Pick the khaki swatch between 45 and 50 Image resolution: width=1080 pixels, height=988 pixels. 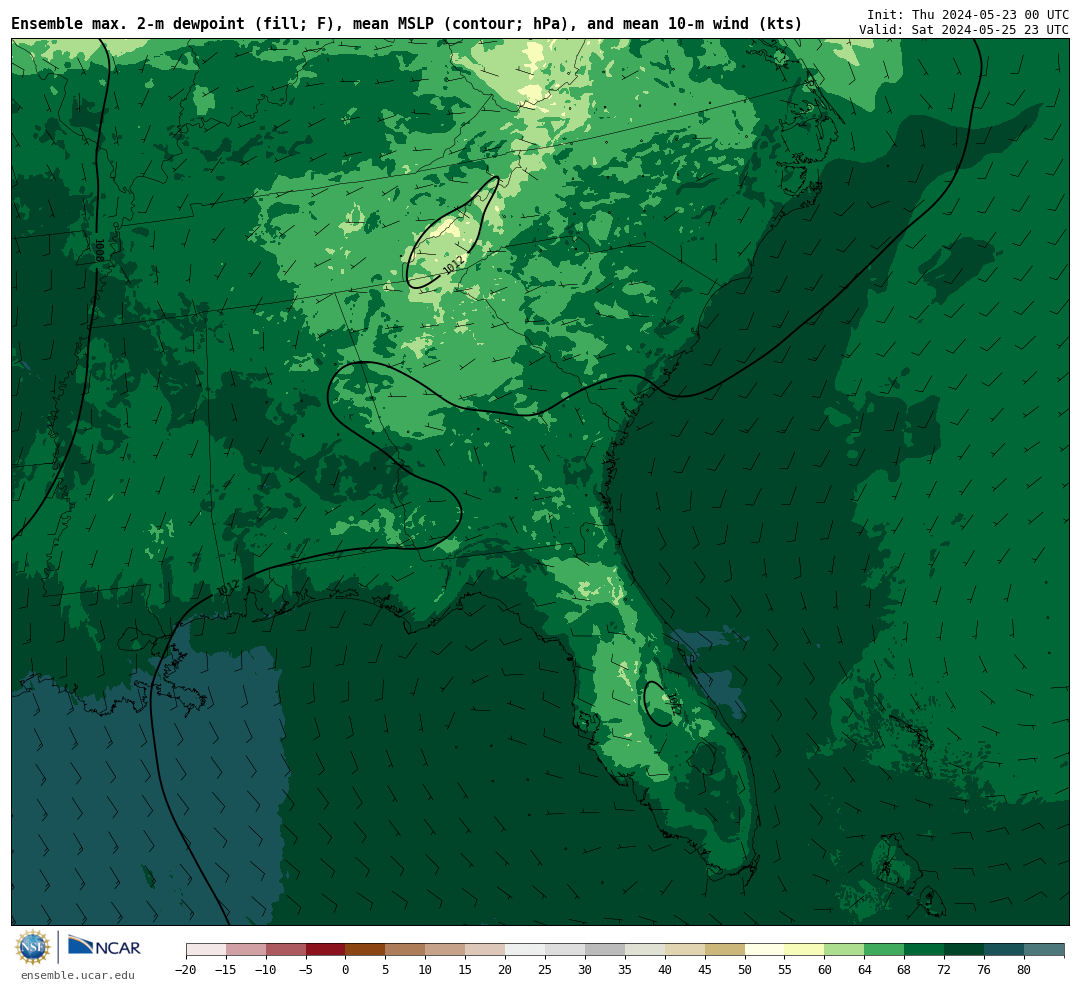point(725,950)
